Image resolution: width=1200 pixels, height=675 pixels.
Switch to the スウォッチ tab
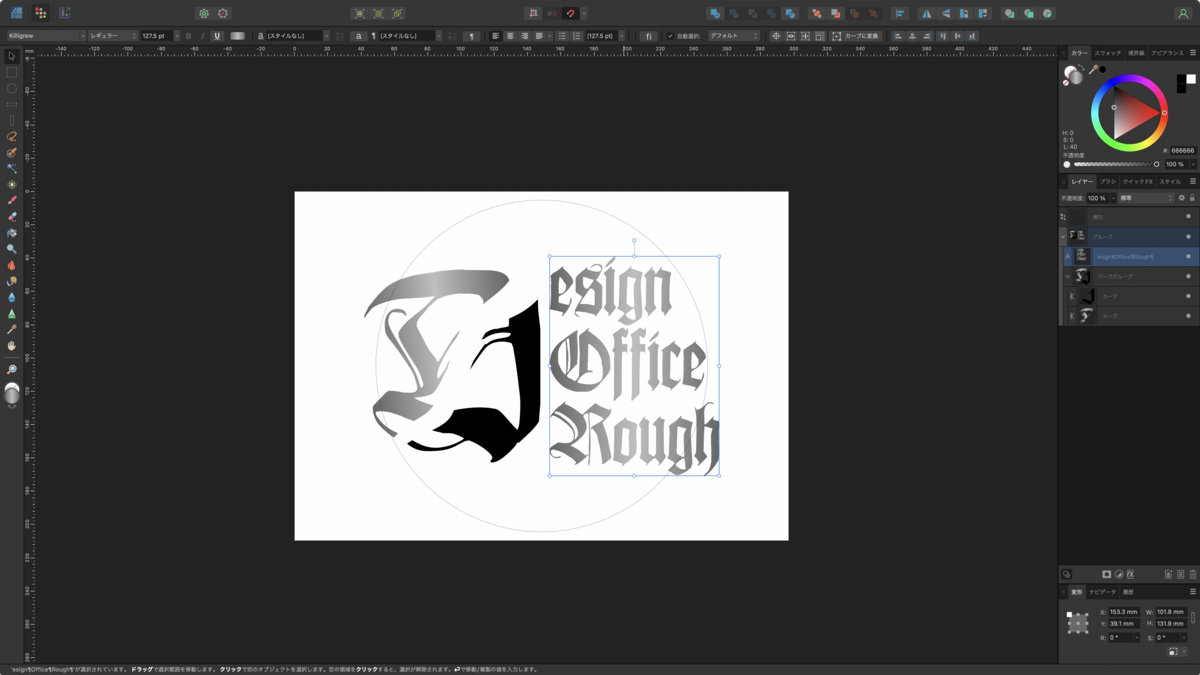(1107, 53)
